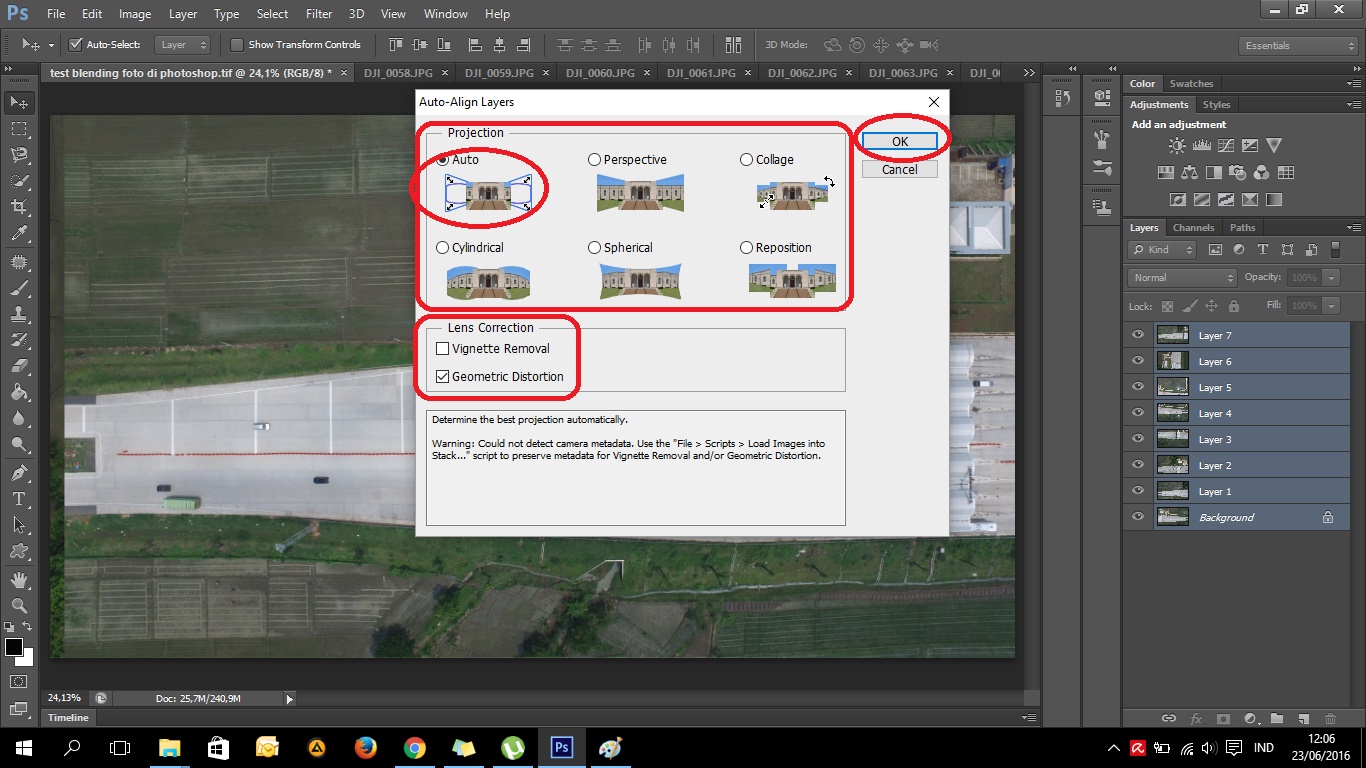Screen dimensions: 1366x768
Task: Open the Kind filter dropdown in Layers
Action: coord(1162,250)
